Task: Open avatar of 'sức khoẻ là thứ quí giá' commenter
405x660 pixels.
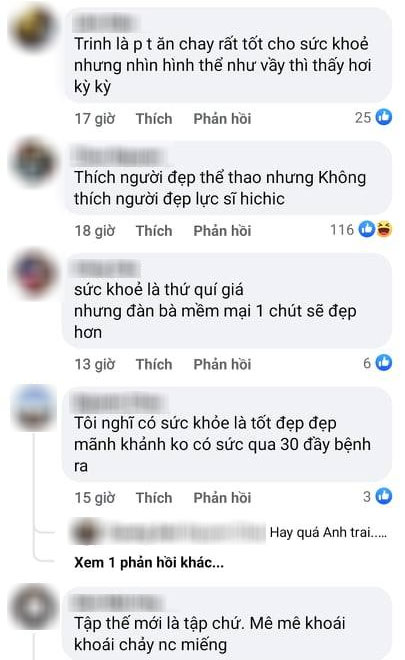Action: 34,274
